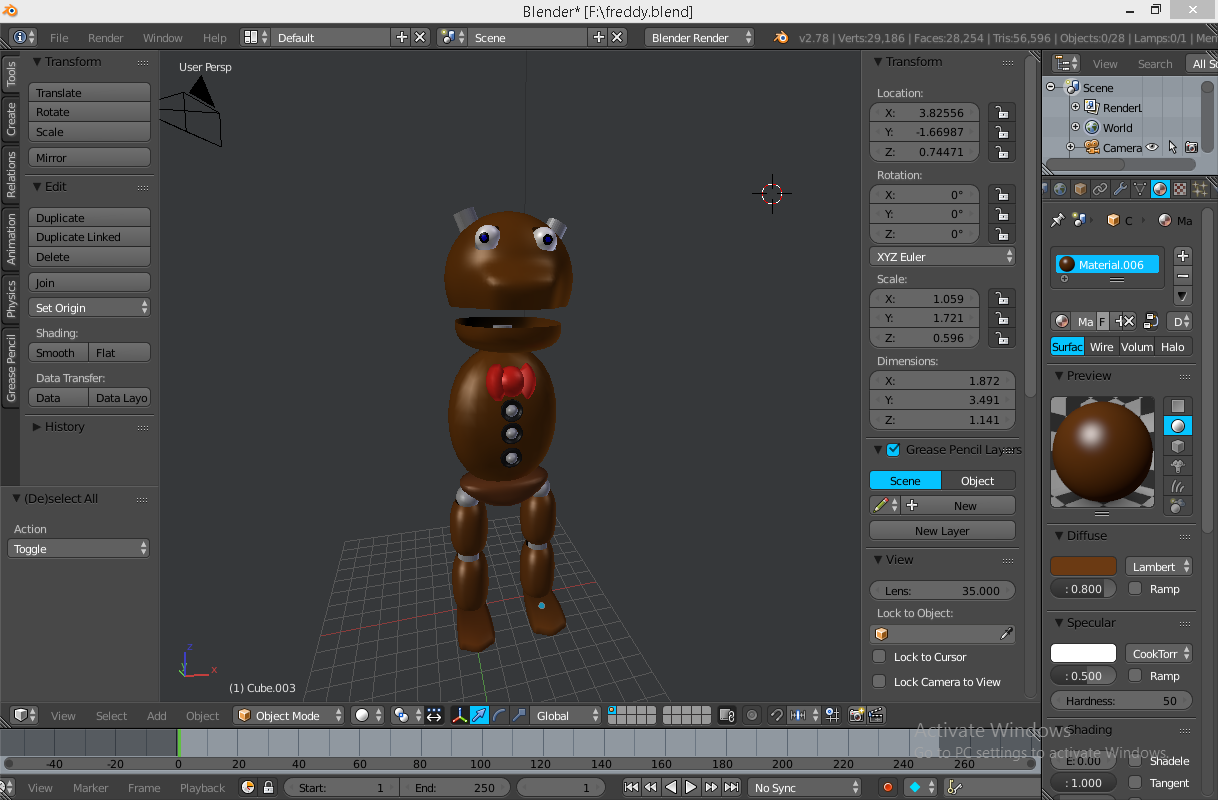Screen dimensions: 1218x800
Task: Open the XYZ Euler rotation mode dropdown
Action: (x=943, y=256)
